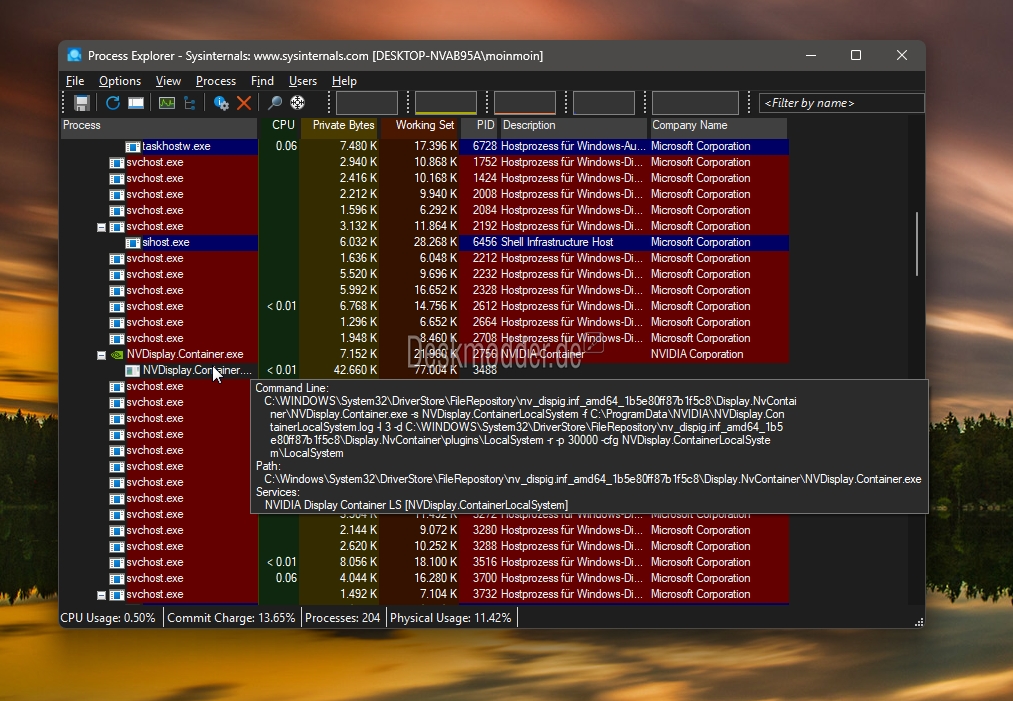Screen dimensions: 1013x701
Task: Click the Filter by name input field
Action: pos(841,103)
